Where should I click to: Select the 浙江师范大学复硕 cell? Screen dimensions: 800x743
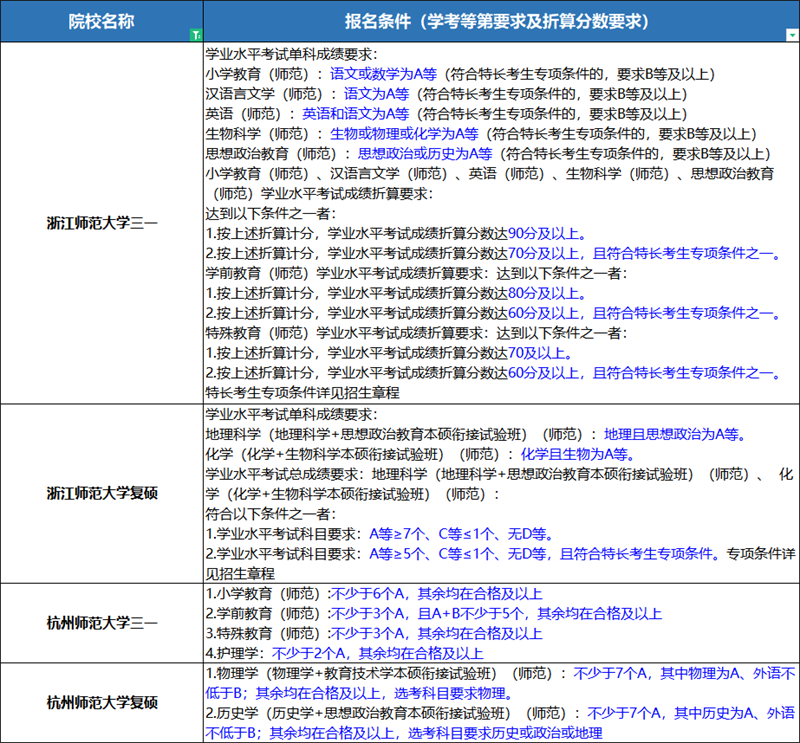point(102,493)
